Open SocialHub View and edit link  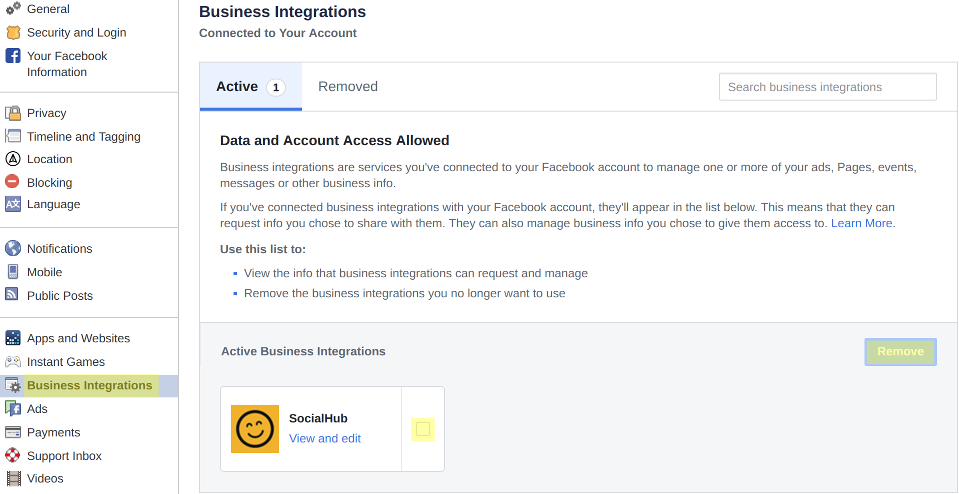pos(325,438)
